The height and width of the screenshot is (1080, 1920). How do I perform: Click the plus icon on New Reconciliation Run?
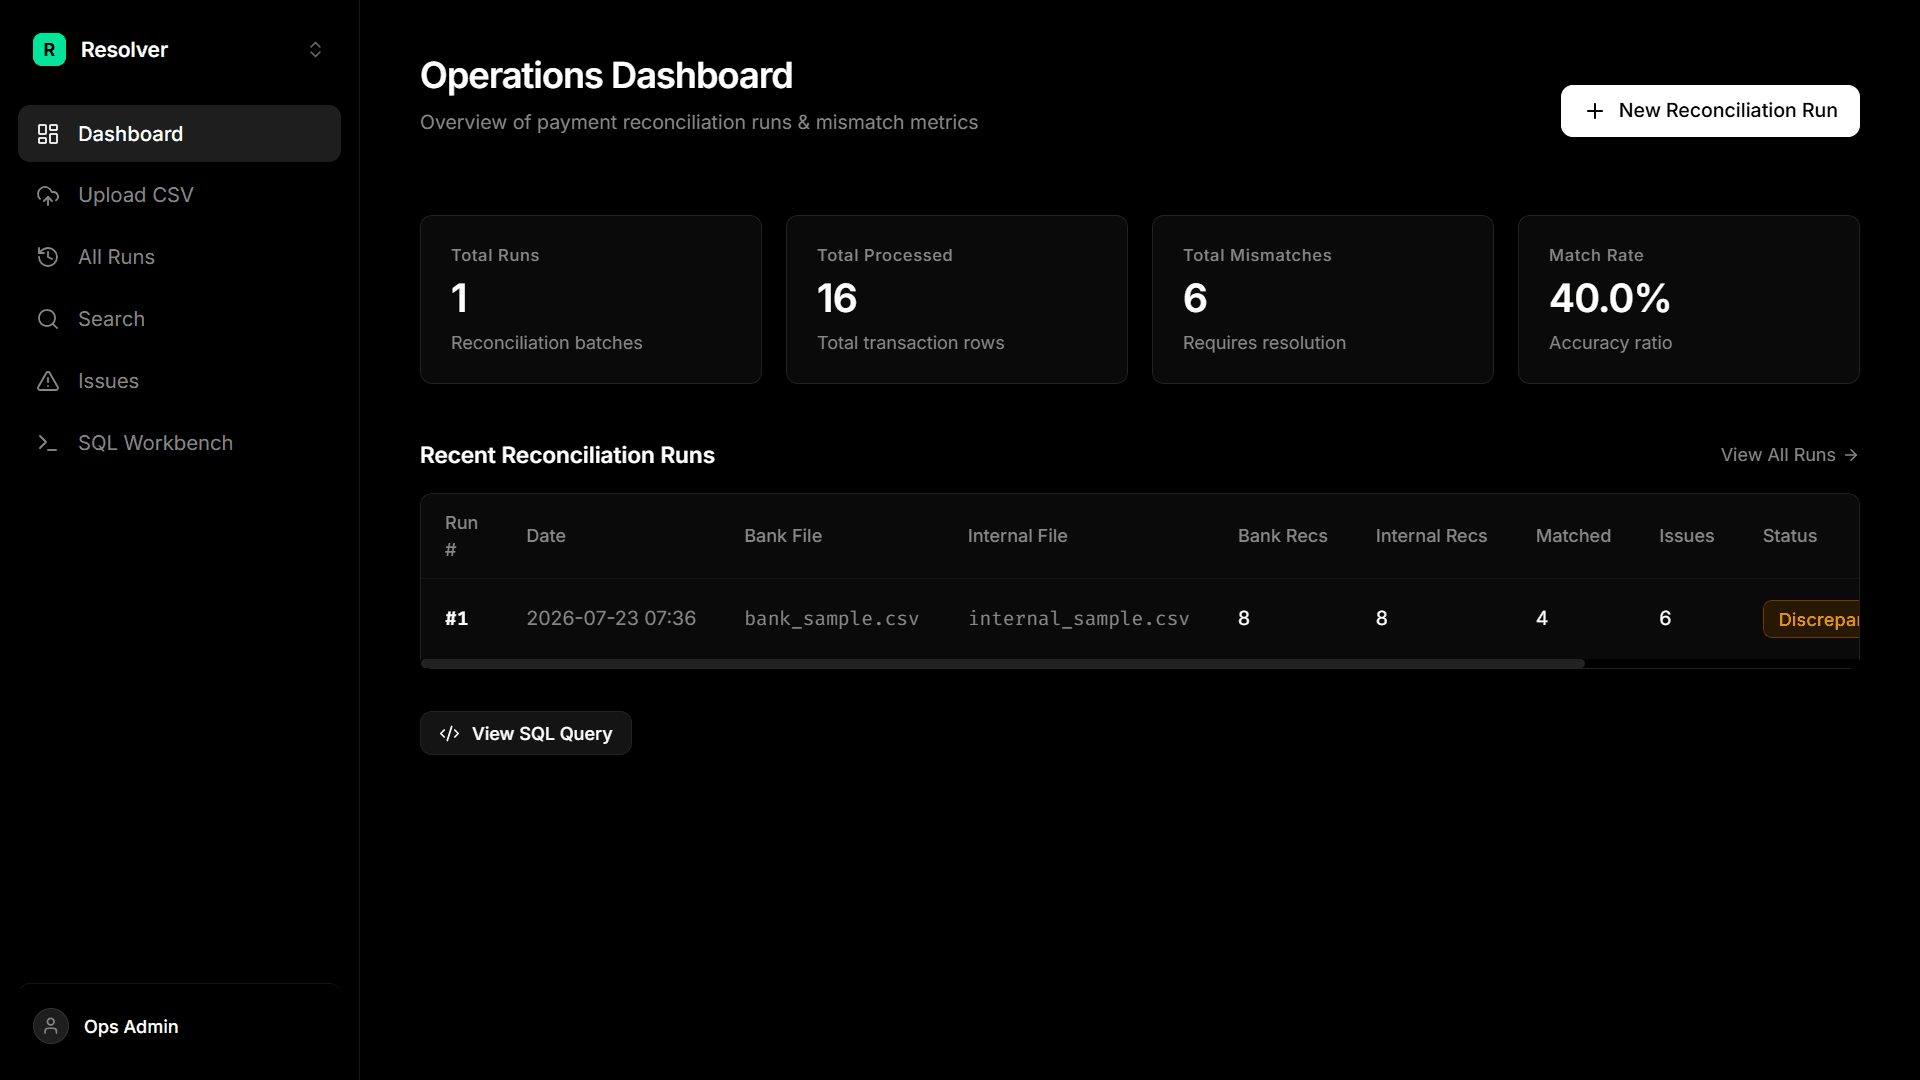pyautogui.click(x=1595, y=111)
